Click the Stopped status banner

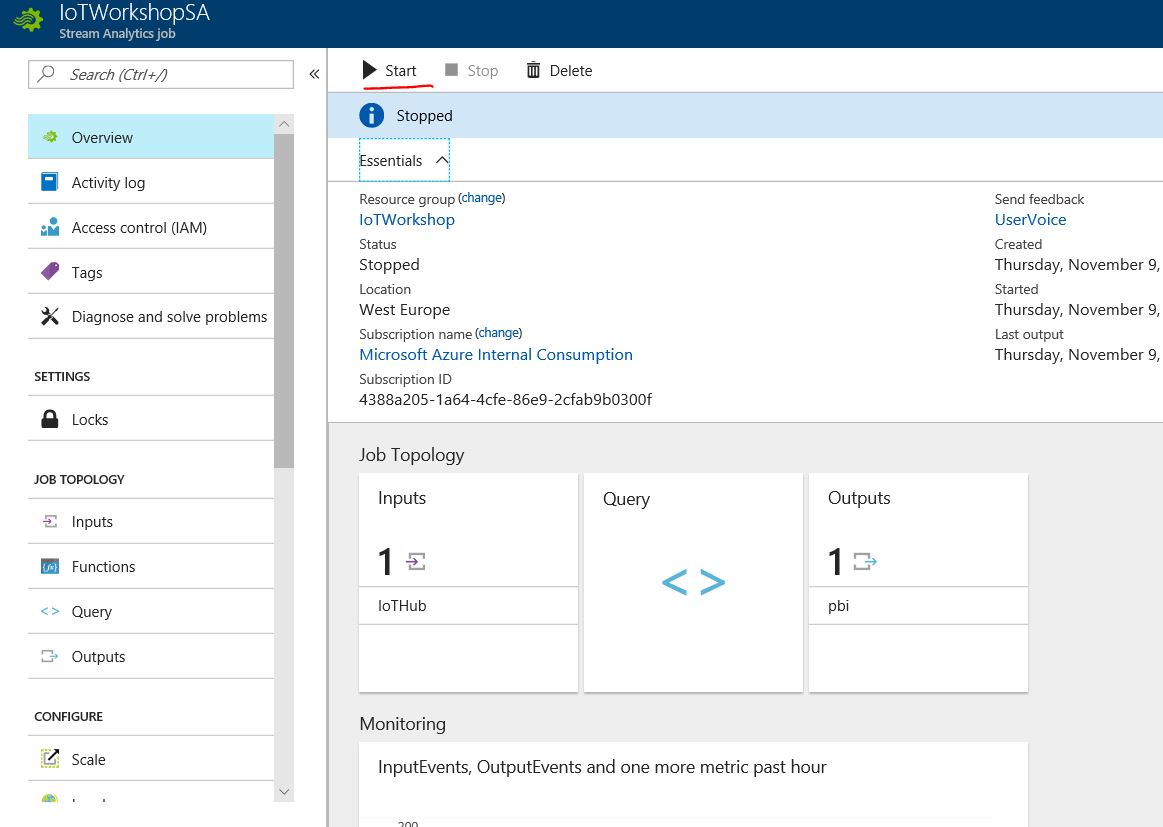pos(745,115)
